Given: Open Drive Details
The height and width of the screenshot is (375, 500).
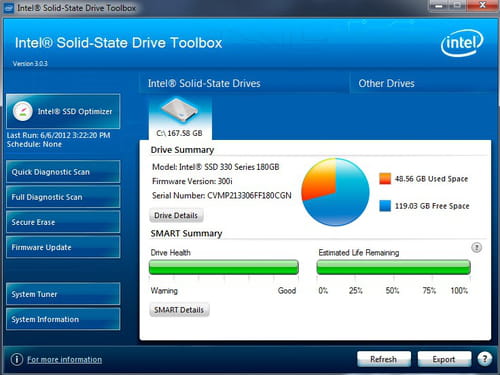Looking at the screenshot, I should 176,215.
